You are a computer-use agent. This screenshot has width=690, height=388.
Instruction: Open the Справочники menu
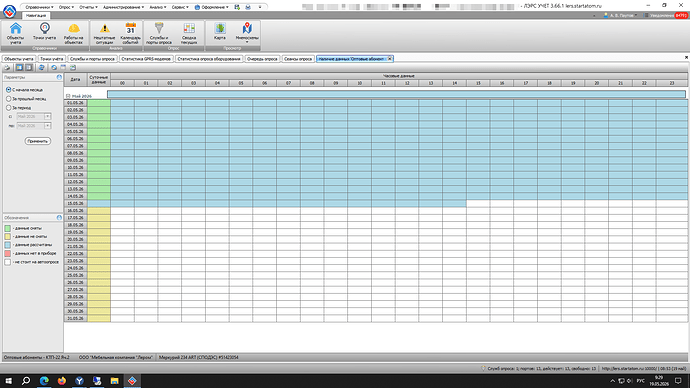point(39,7)
